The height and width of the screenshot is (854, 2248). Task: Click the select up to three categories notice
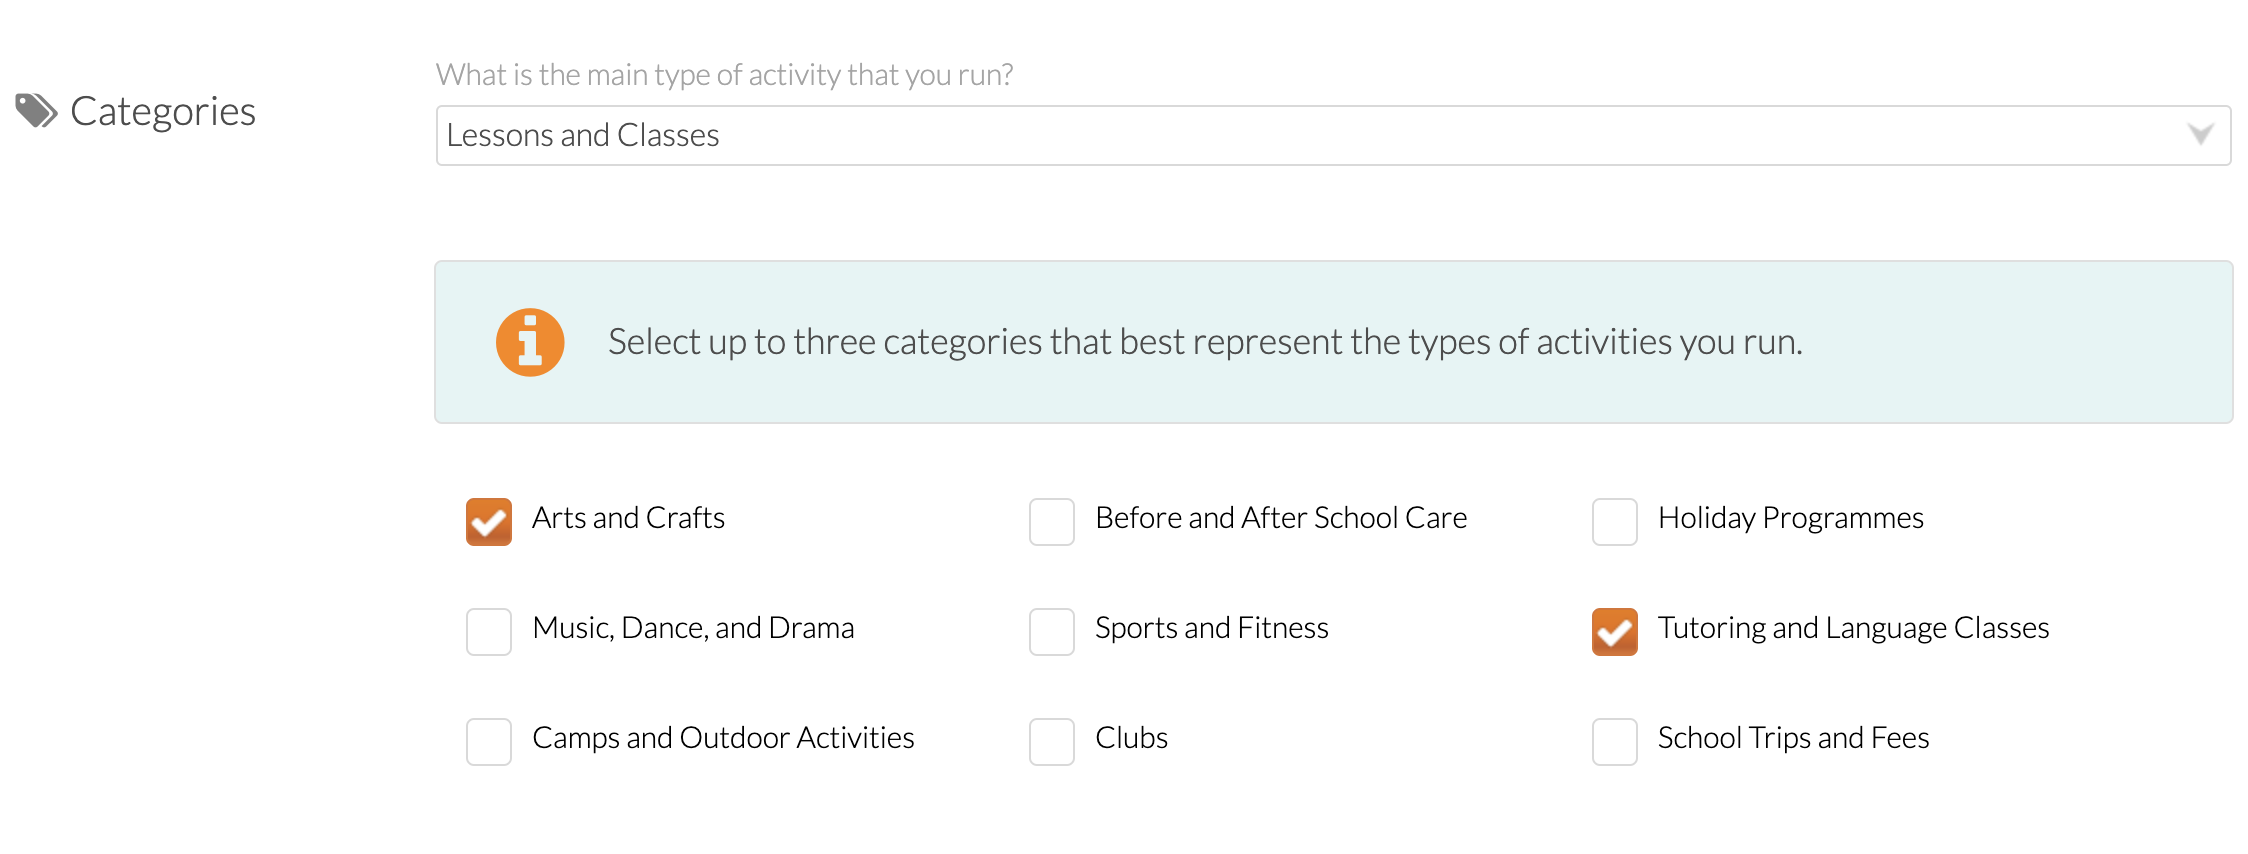1334,342
